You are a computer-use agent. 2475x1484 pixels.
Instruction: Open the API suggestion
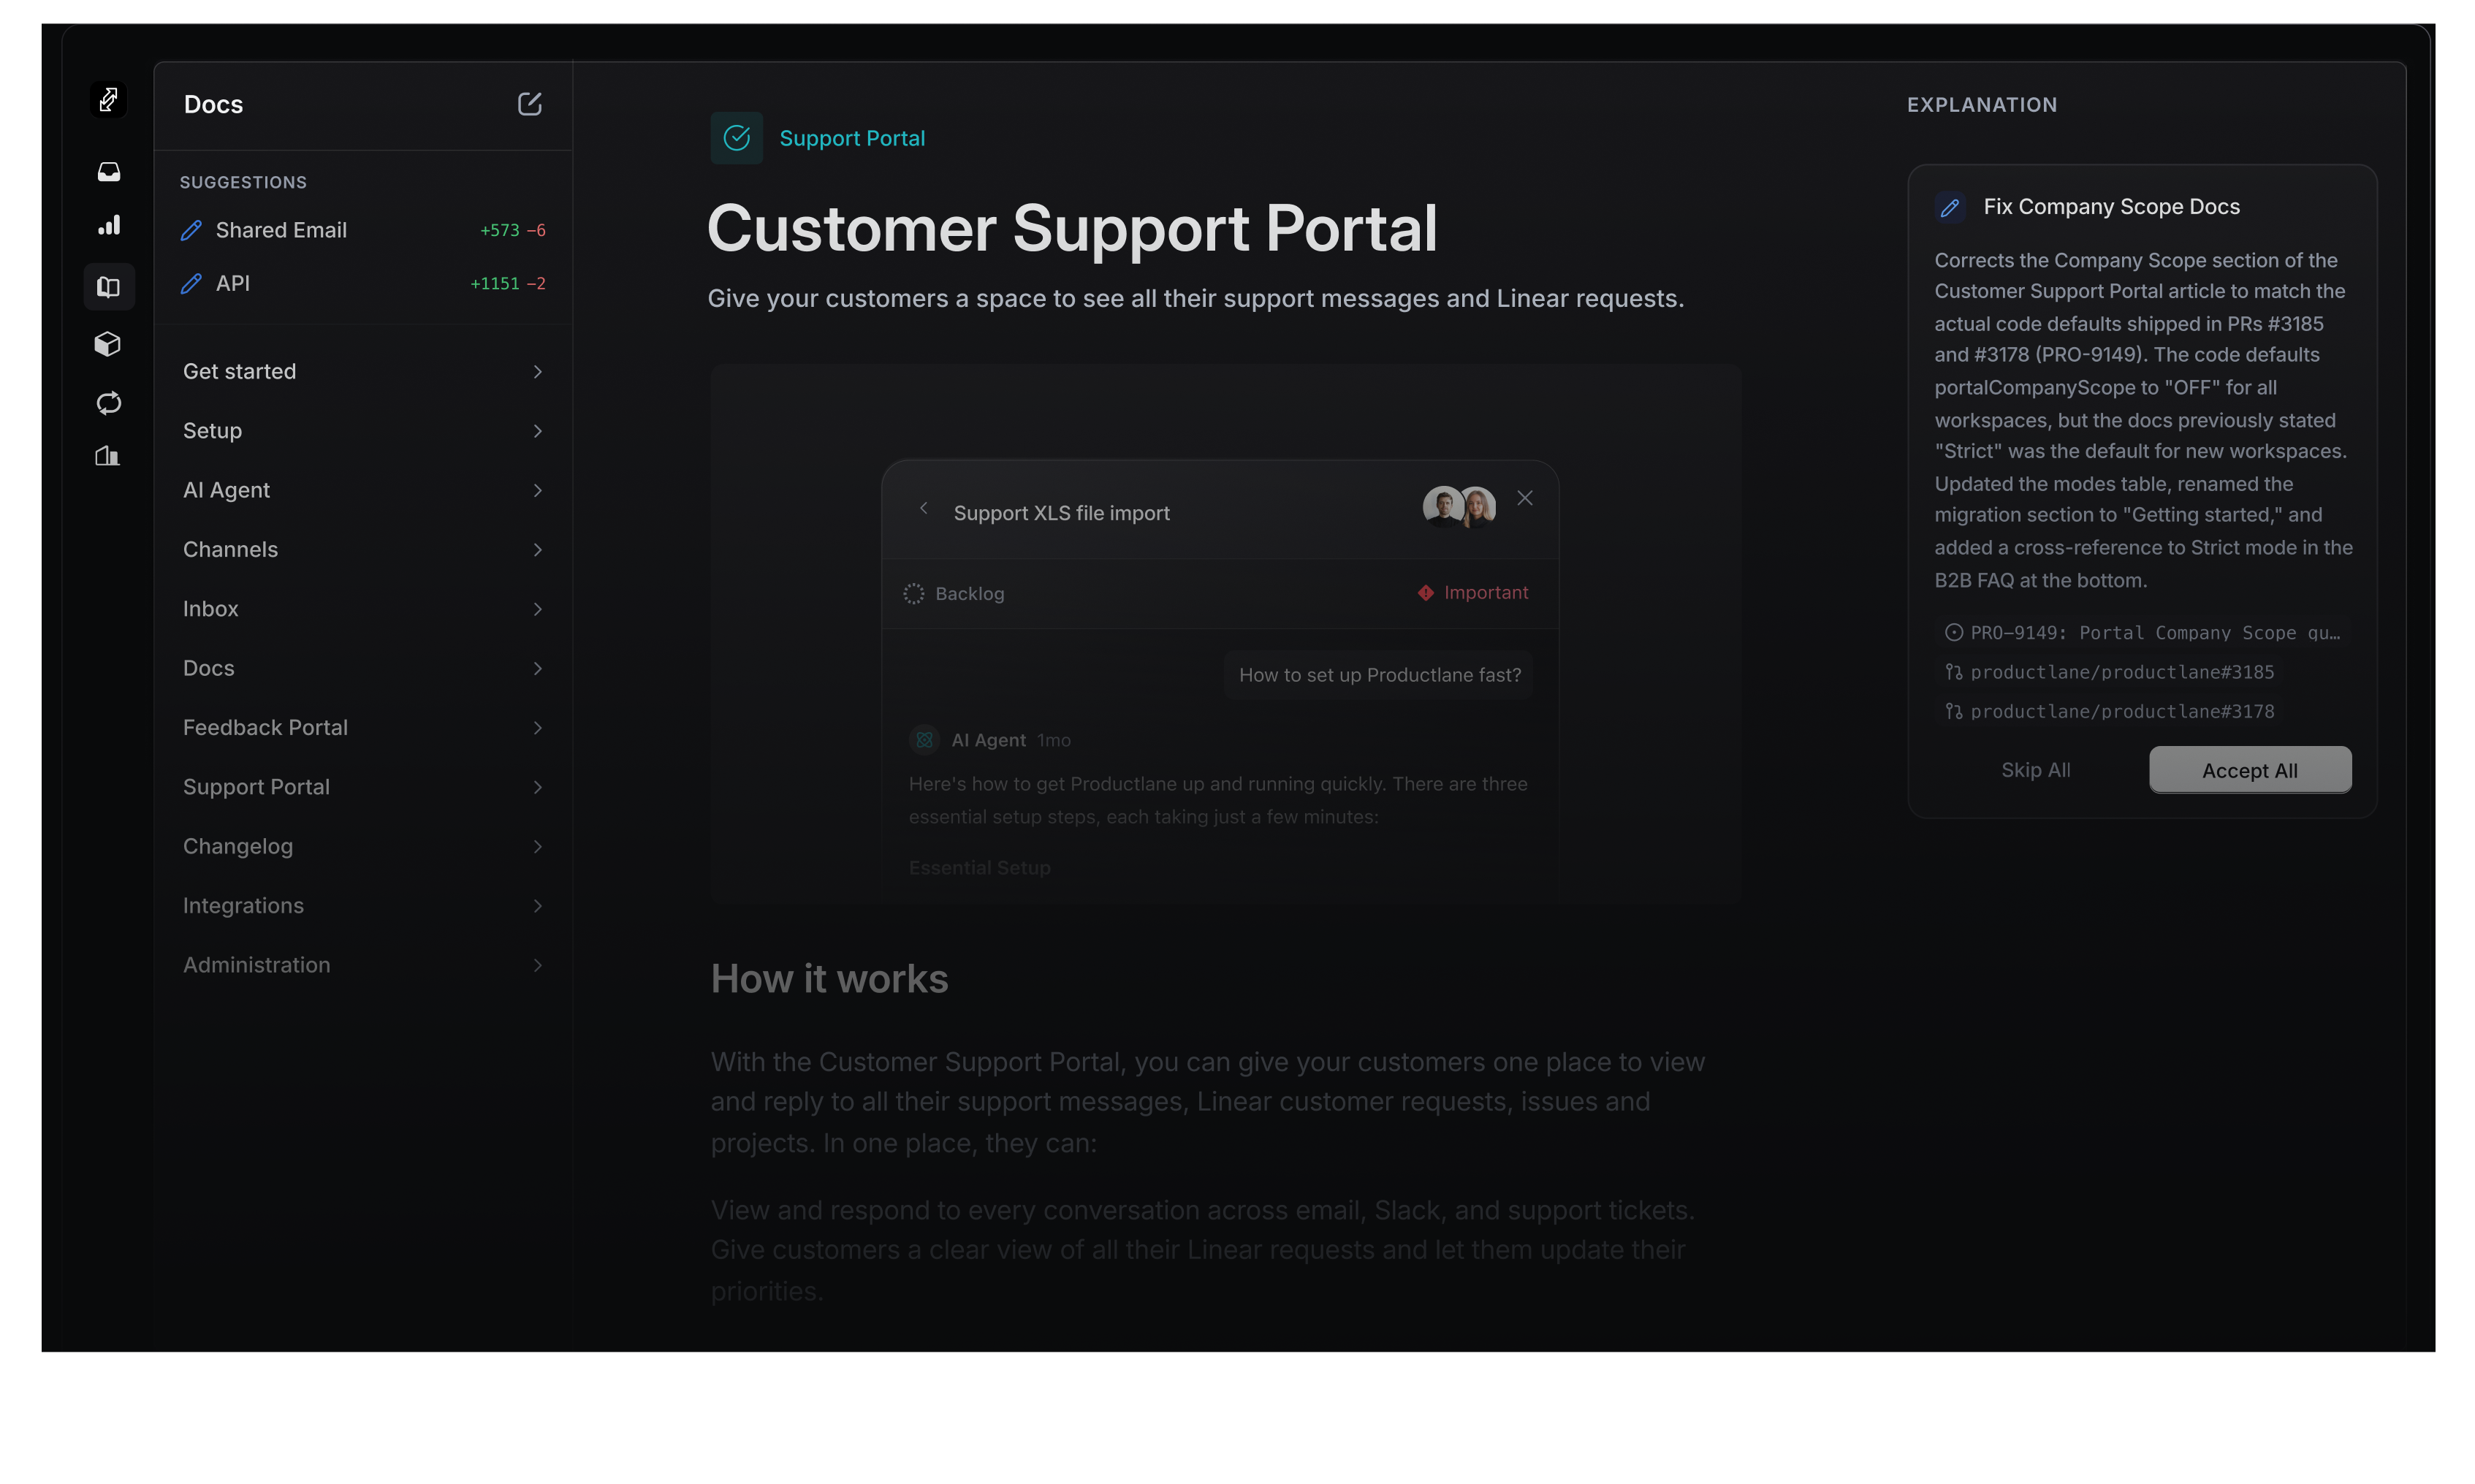pos(363,284)
